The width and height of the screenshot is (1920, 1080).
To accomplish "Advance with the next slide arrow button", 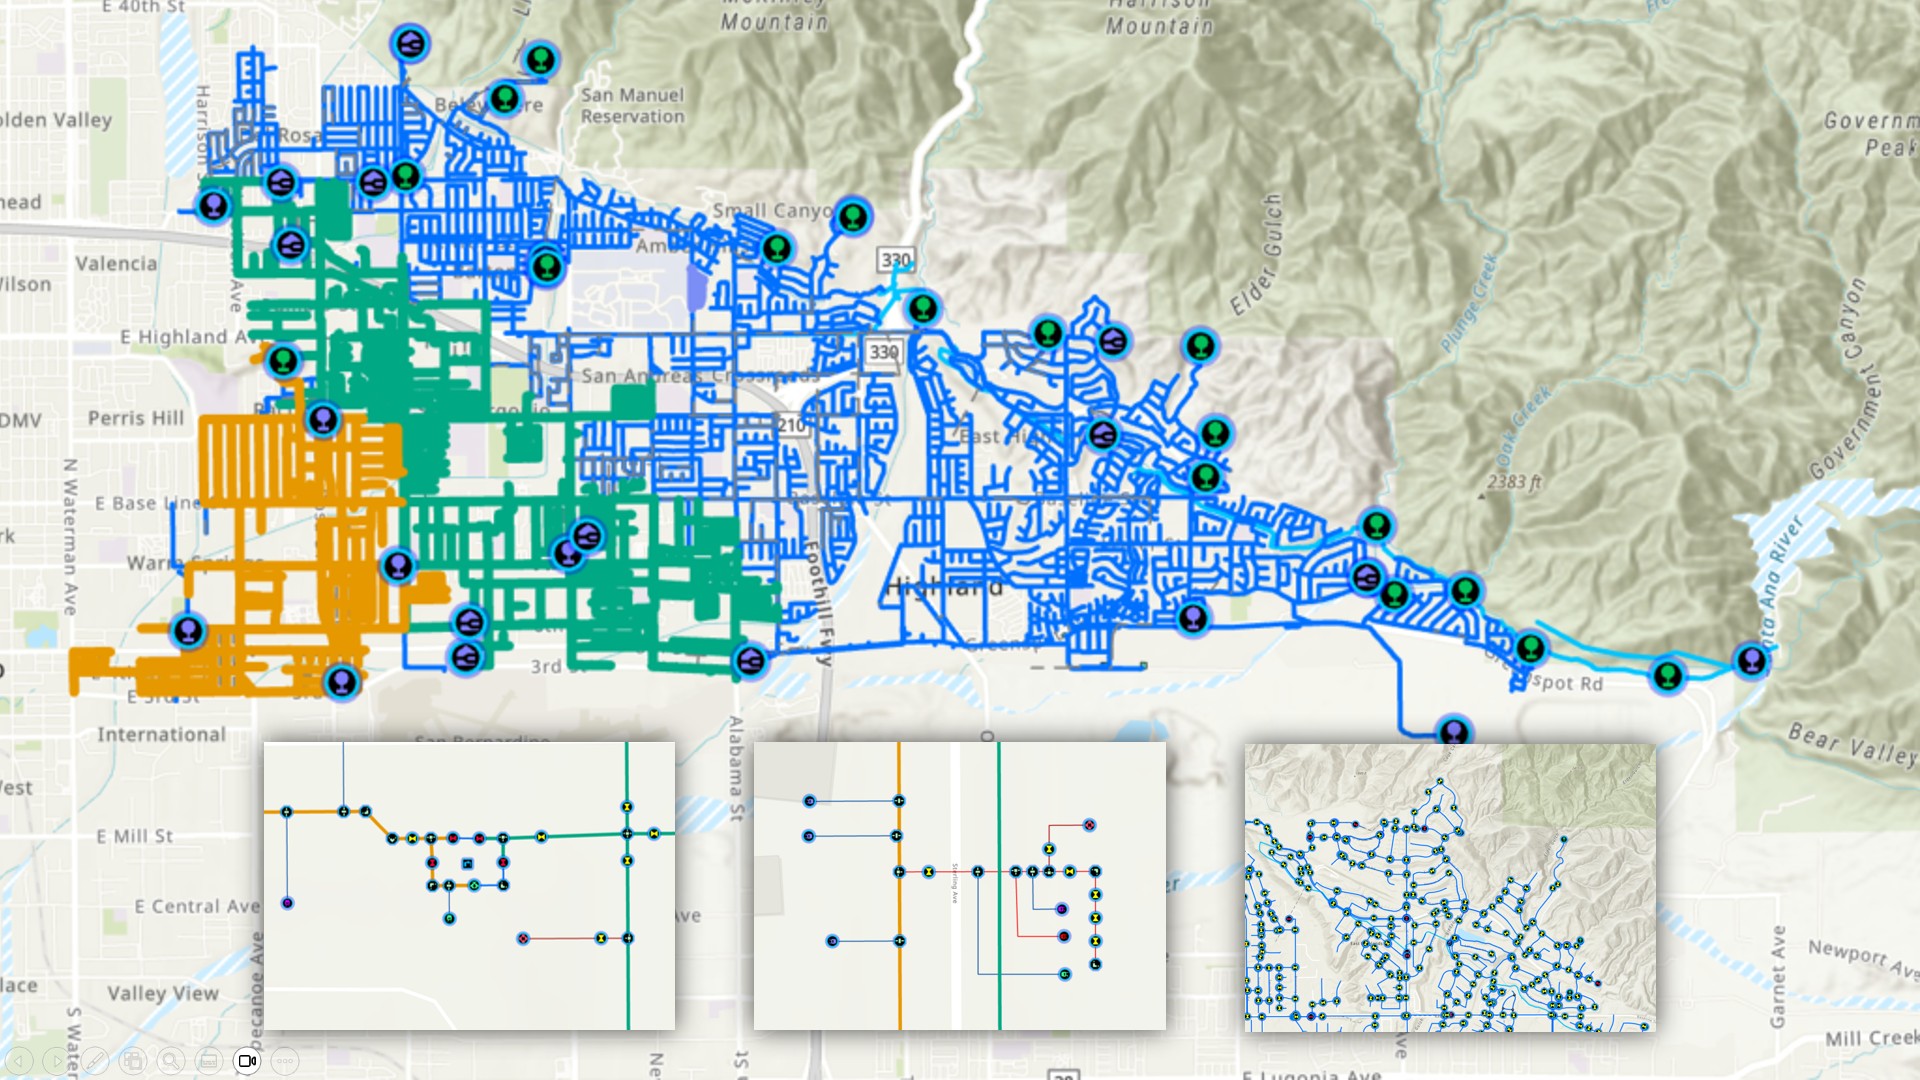I will 57,1060.
